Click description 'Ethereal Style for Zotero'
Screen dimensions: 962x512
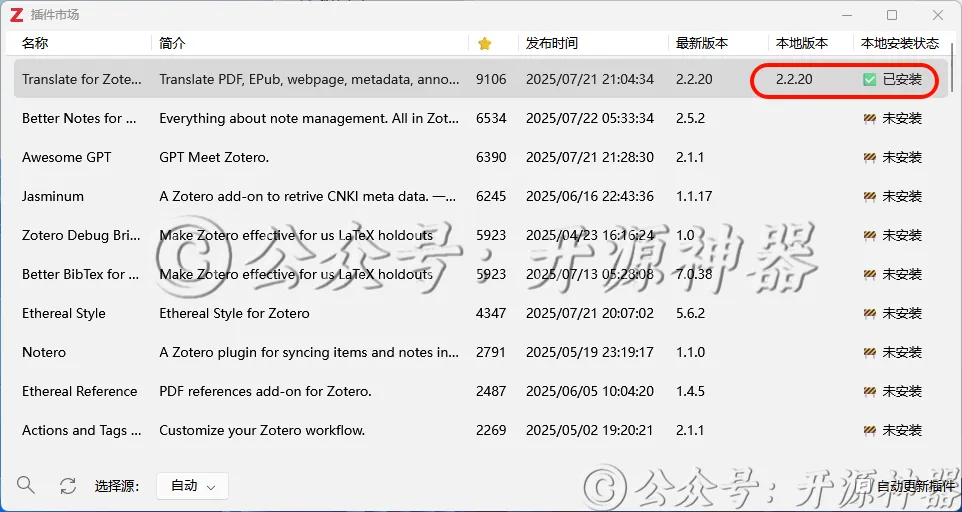[234, 313]
